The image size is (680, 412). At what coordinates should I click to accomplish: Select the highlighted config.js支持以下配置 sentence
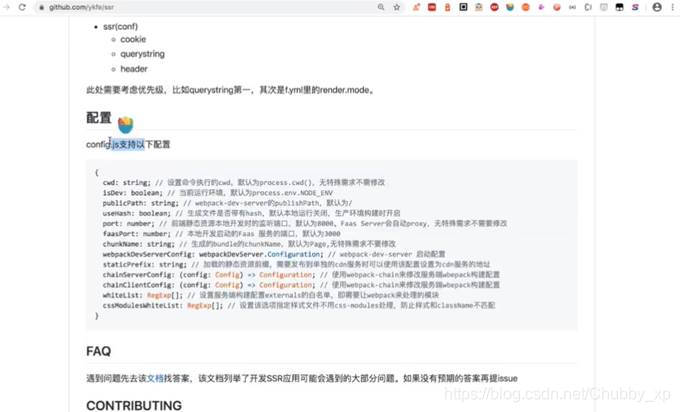pos(128,144)
